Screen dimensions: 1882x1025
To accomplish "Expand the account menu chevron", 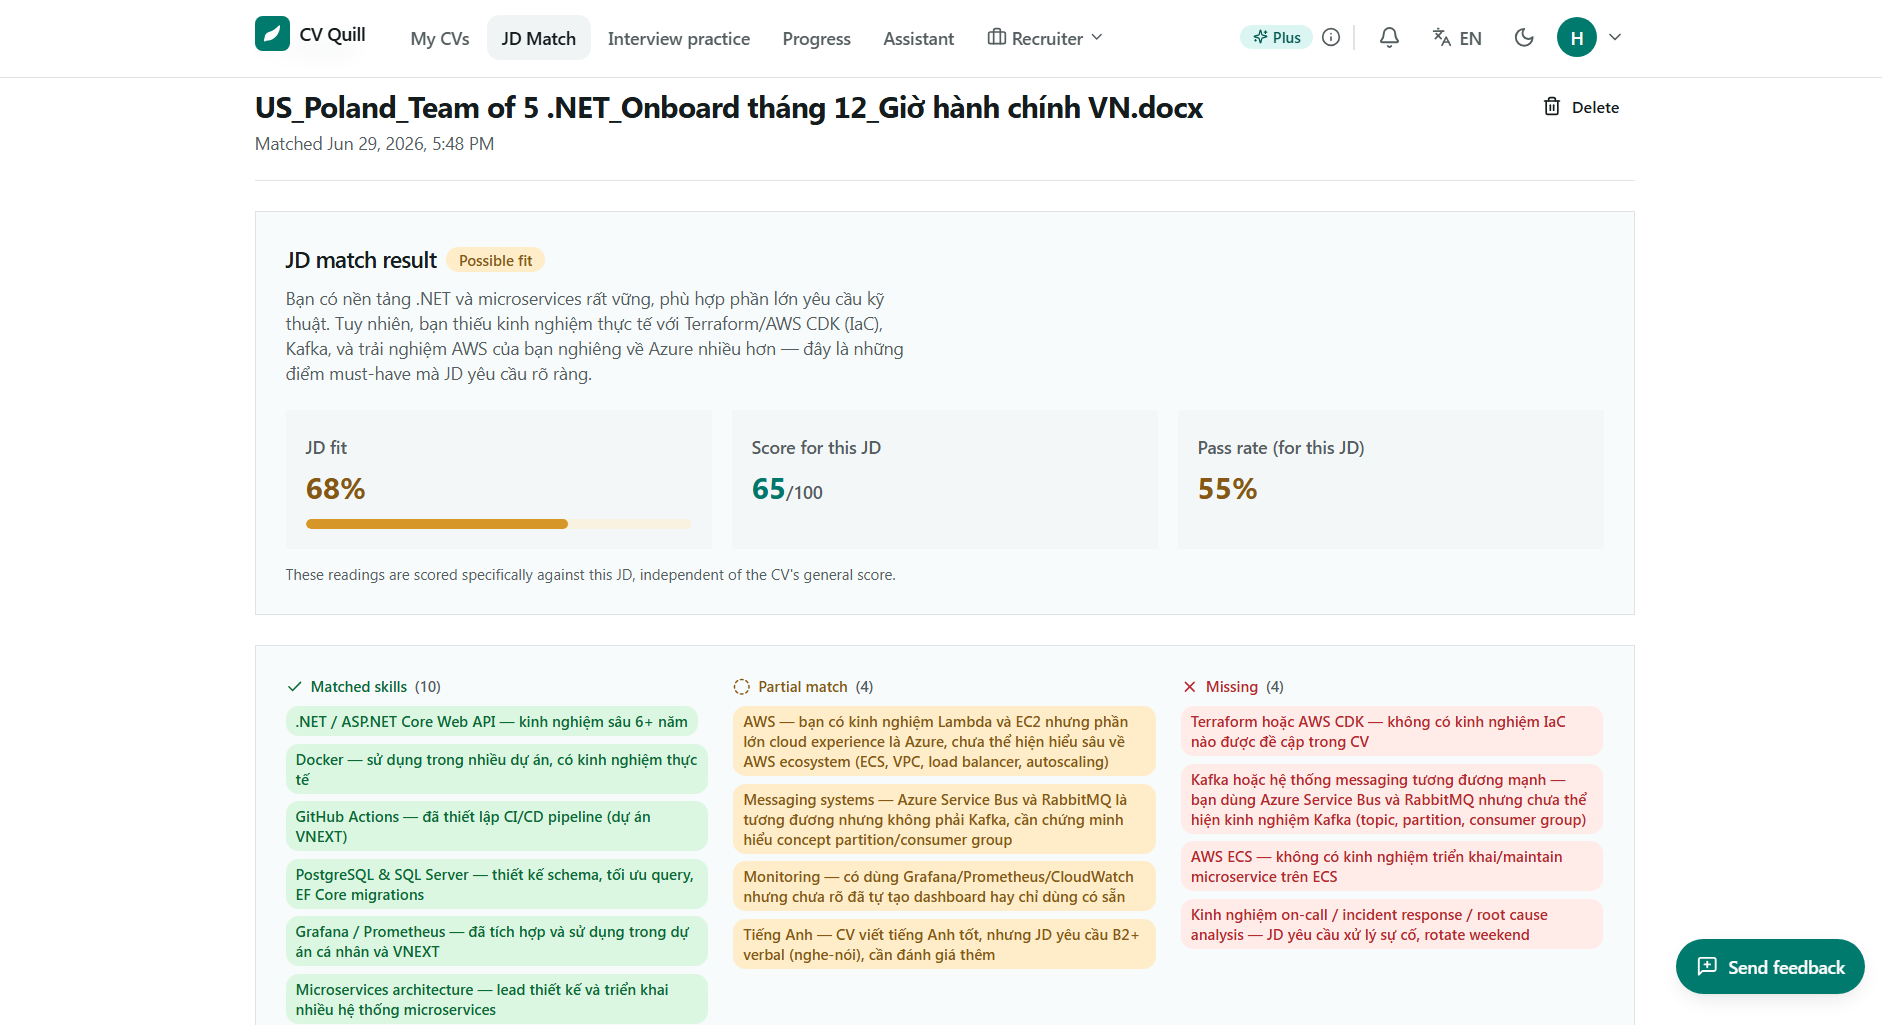I will [1615, 37].
